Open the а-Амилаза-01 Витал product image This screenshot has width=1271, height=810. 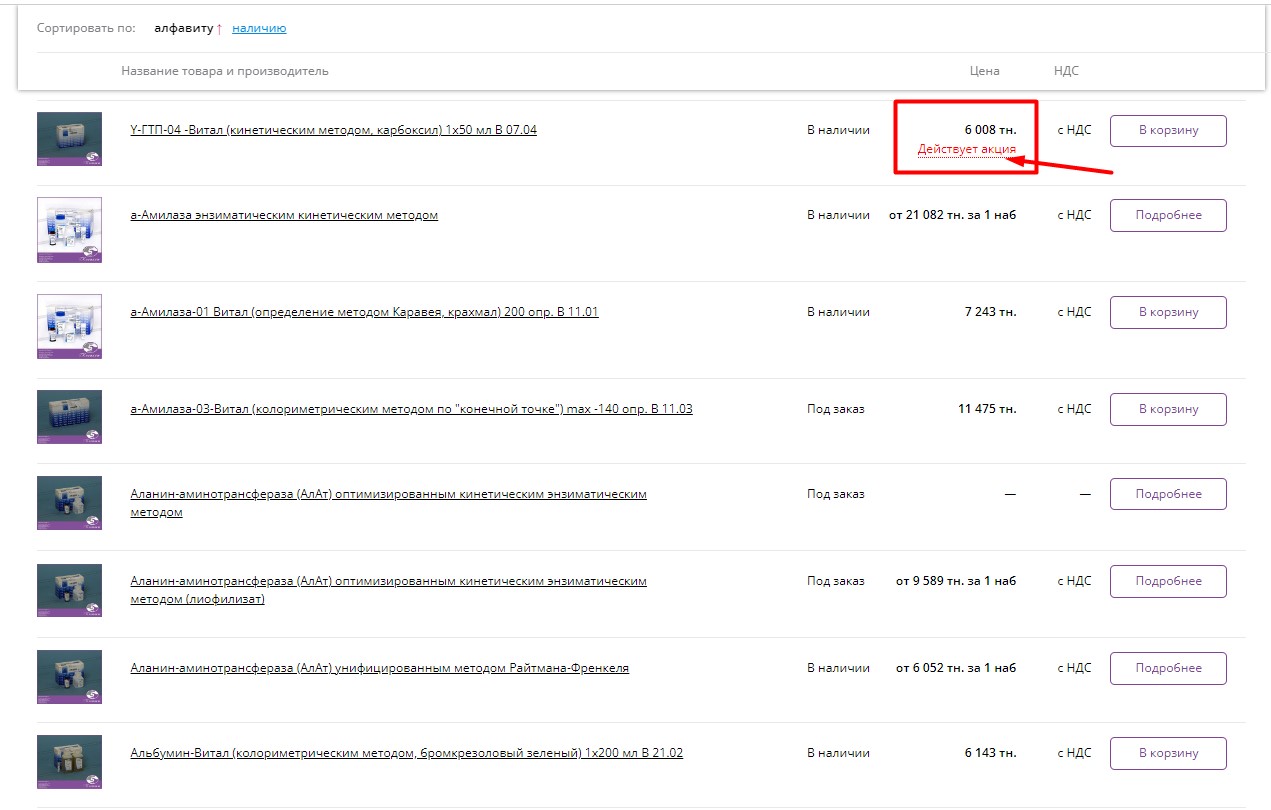point(69,326)
